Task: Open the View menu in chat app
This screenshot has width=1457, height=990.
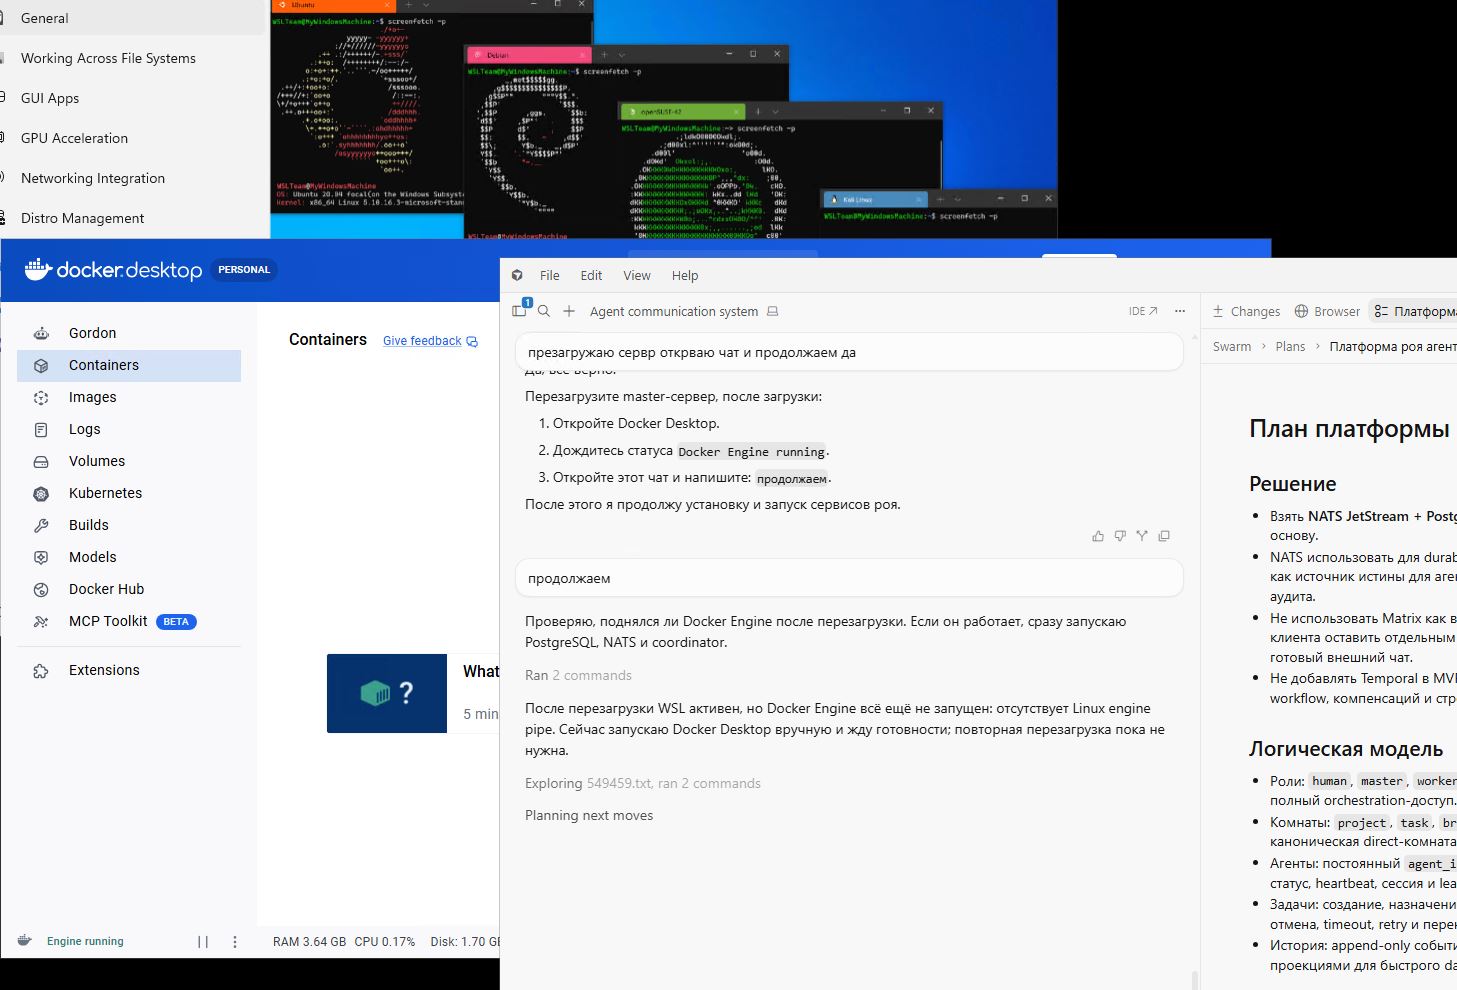Action: [x=637, y=275]
